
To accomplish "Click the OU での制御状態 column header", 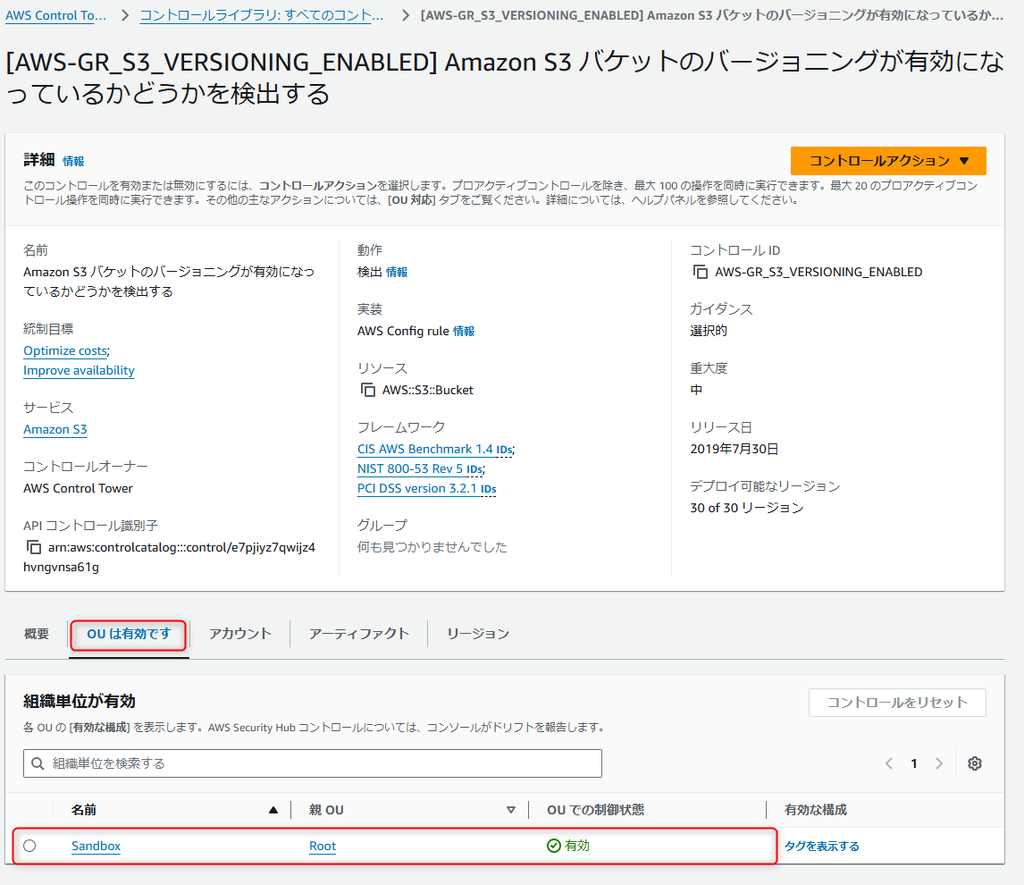I will pos(596,810).
